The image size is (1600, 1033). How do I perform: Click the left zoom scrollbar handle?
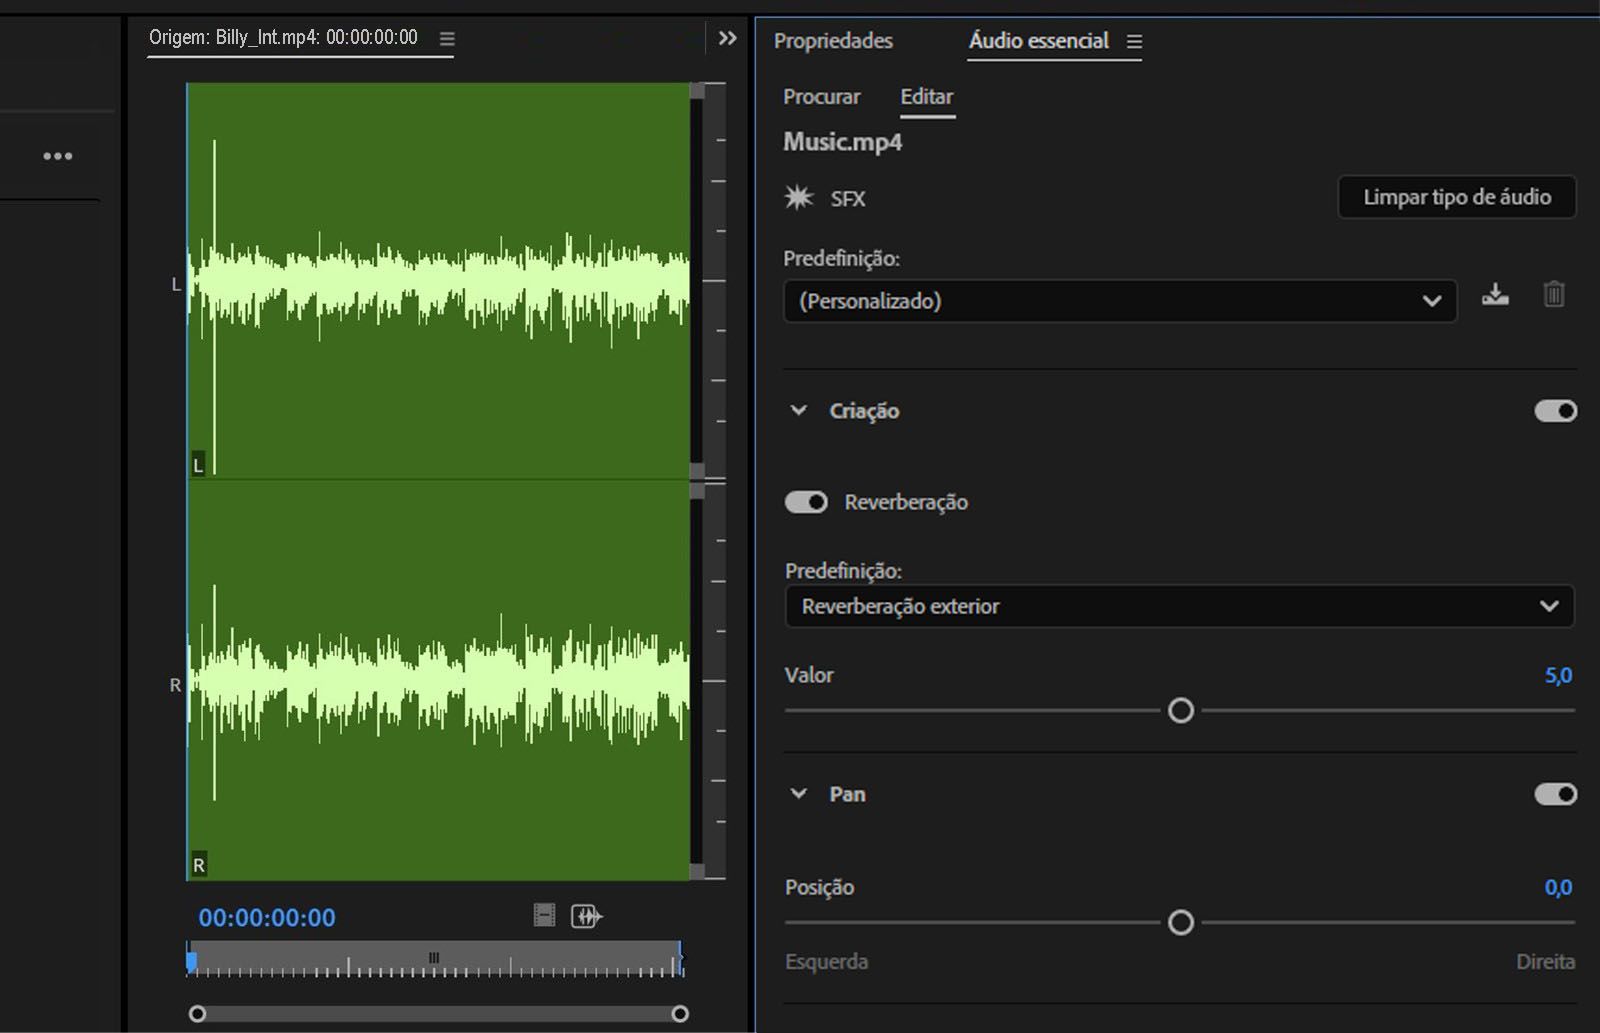pyautogui.click(x=198, y=1014)
